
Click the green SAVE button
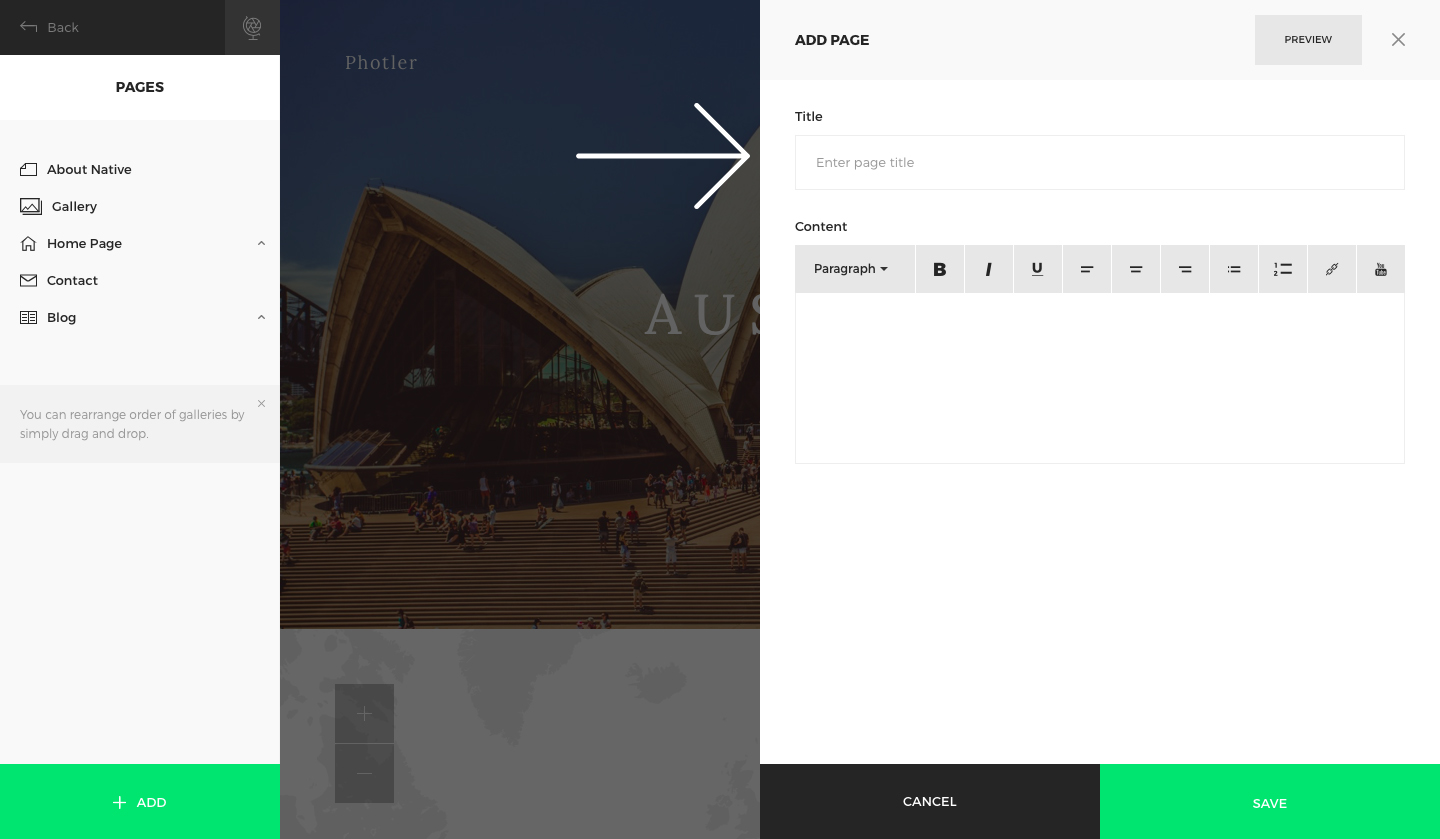[1270, 802]
